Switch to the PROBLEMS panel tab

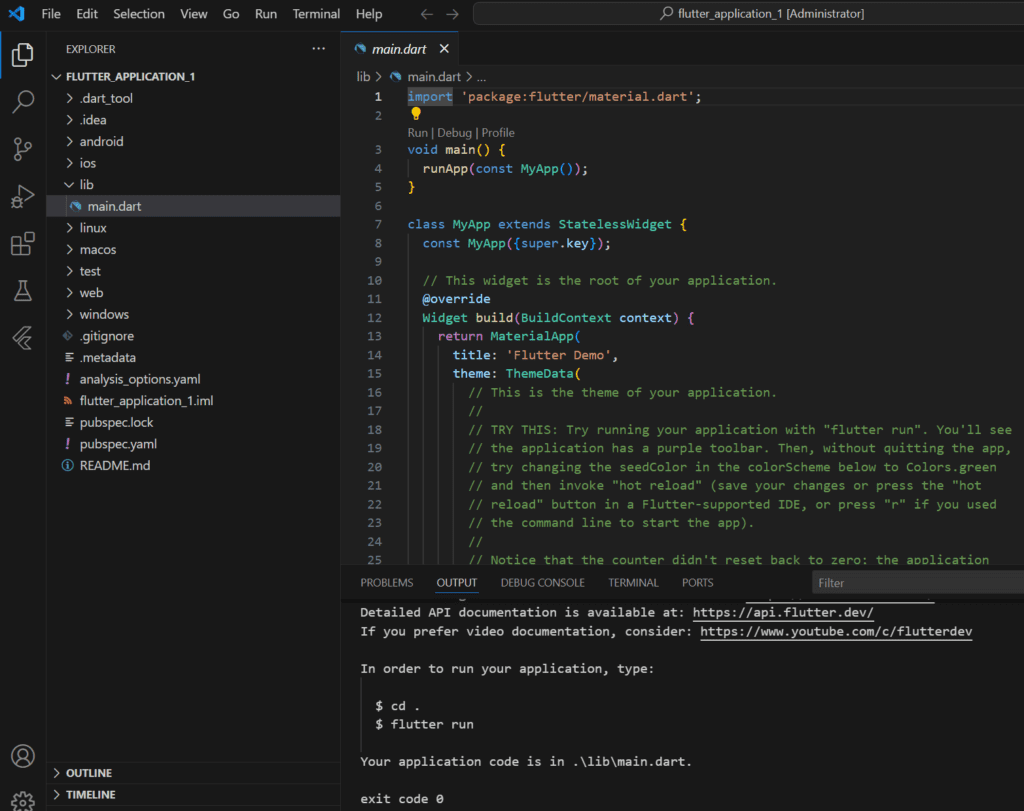(386, 582)
